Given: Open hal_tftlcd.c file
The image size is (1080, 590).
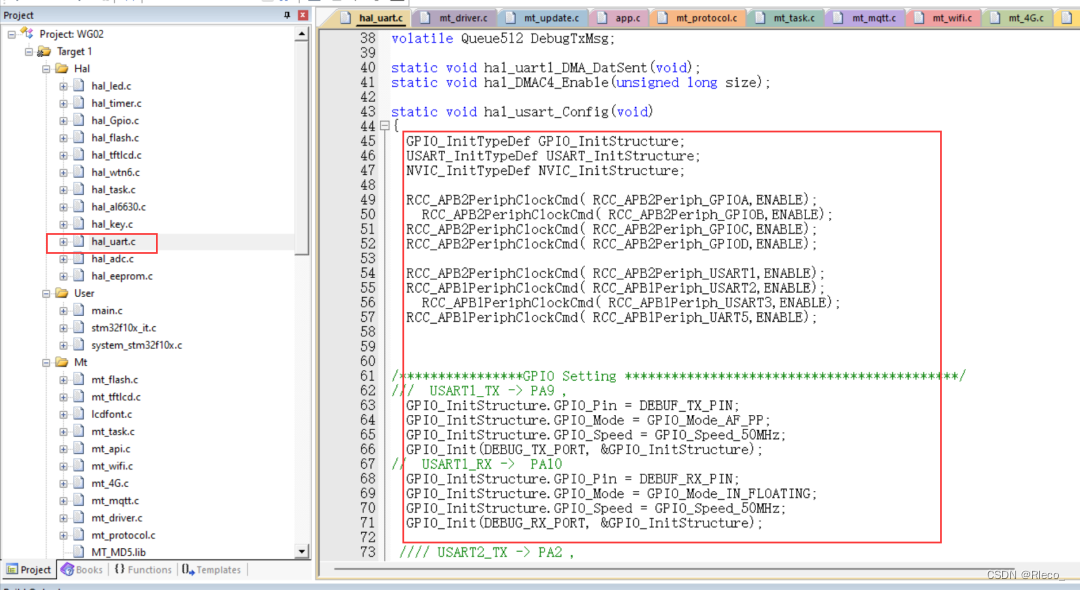Looking at the screenshot, I should (116, 155).
